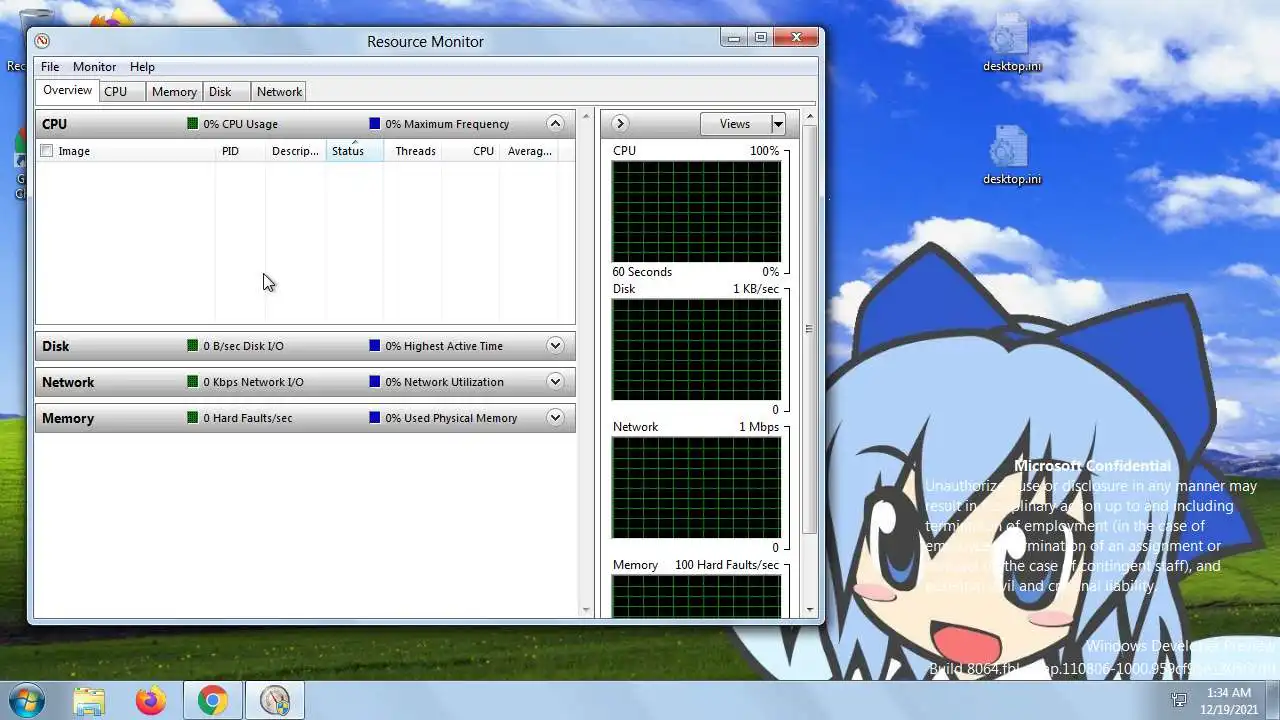Viewport: 1280px width, 720px height.
Task: Expand the Network section
Action: coord(555,382)
